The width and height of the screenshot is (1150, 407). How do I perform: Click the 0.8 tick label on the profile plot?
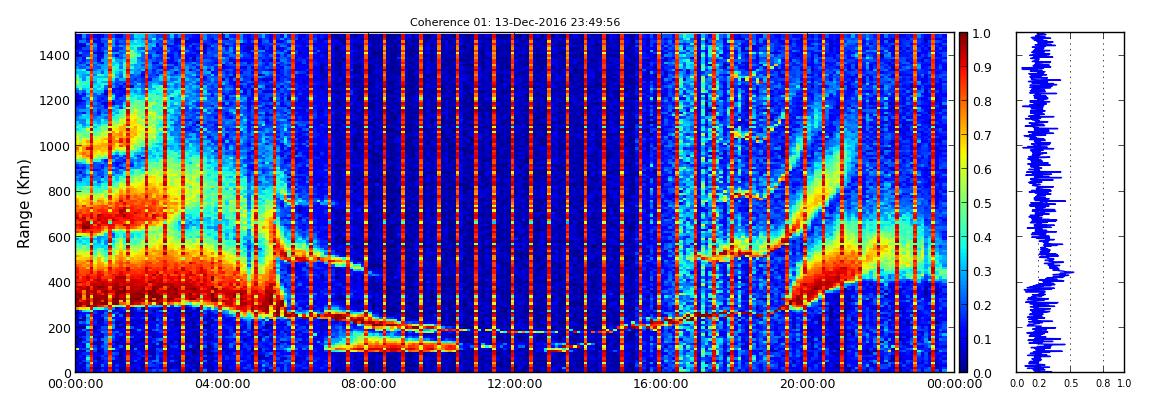click(1103, 384)
